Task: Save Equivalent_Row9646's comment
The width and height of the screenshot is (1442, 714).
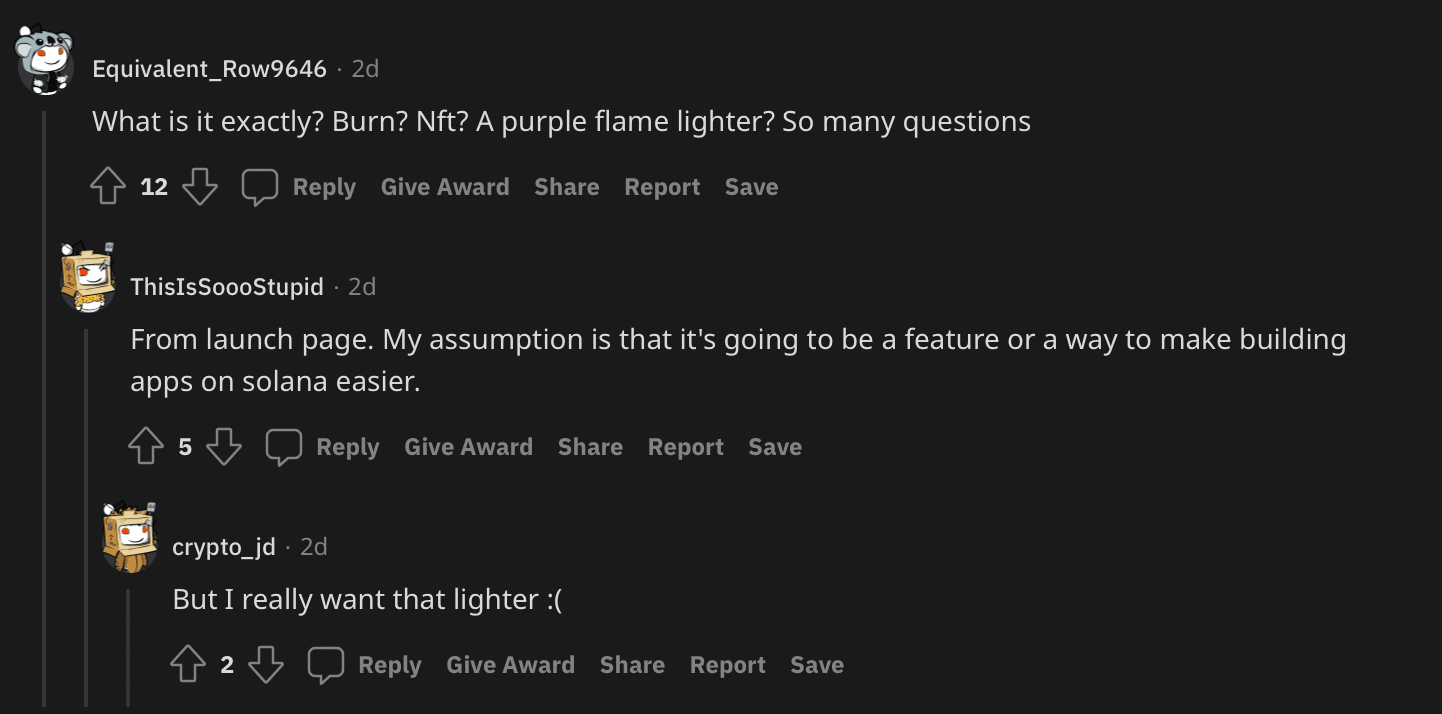Action: (x=751, y=187)
